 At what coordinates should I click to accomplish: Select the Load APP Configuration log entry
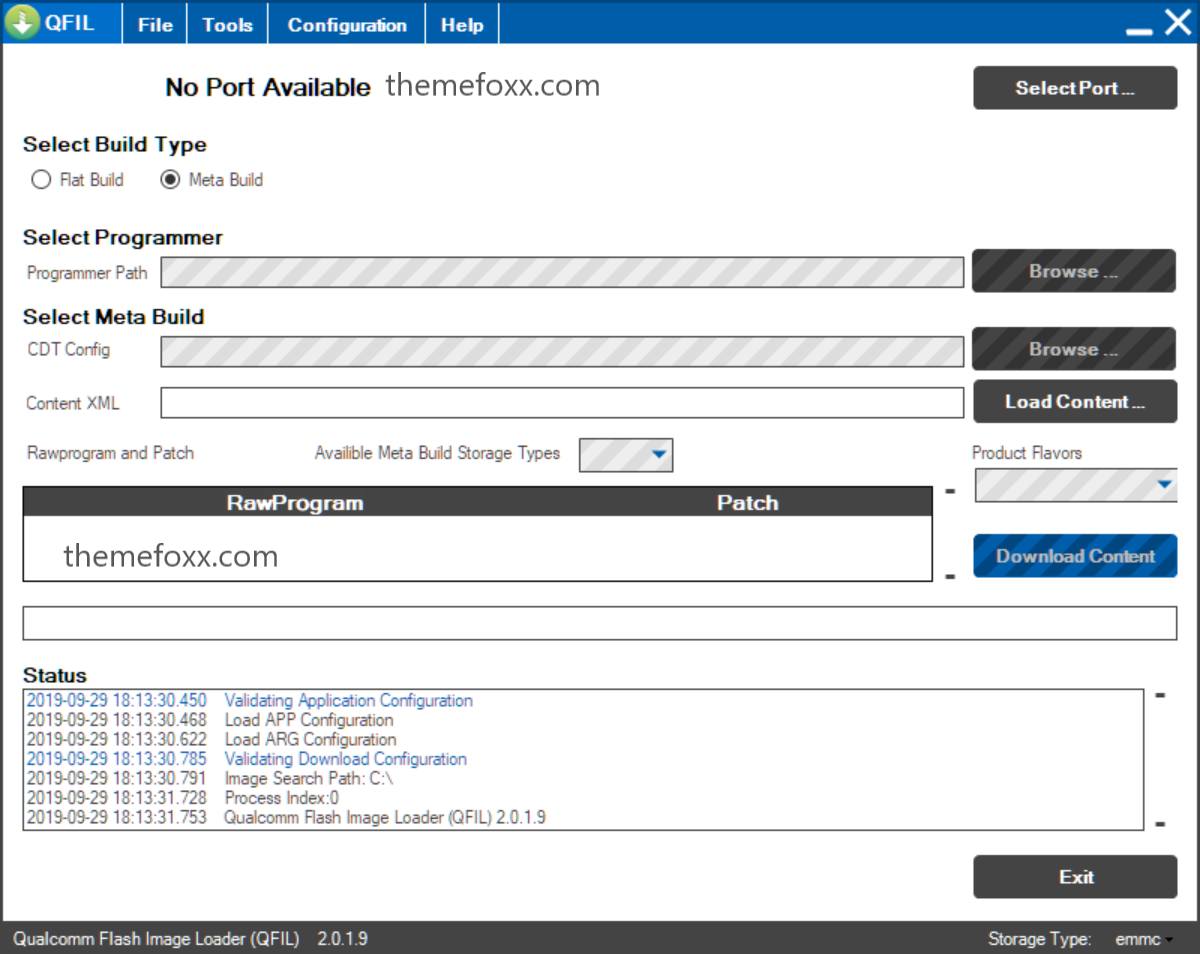pyautogui.click(x=210, y=720)
